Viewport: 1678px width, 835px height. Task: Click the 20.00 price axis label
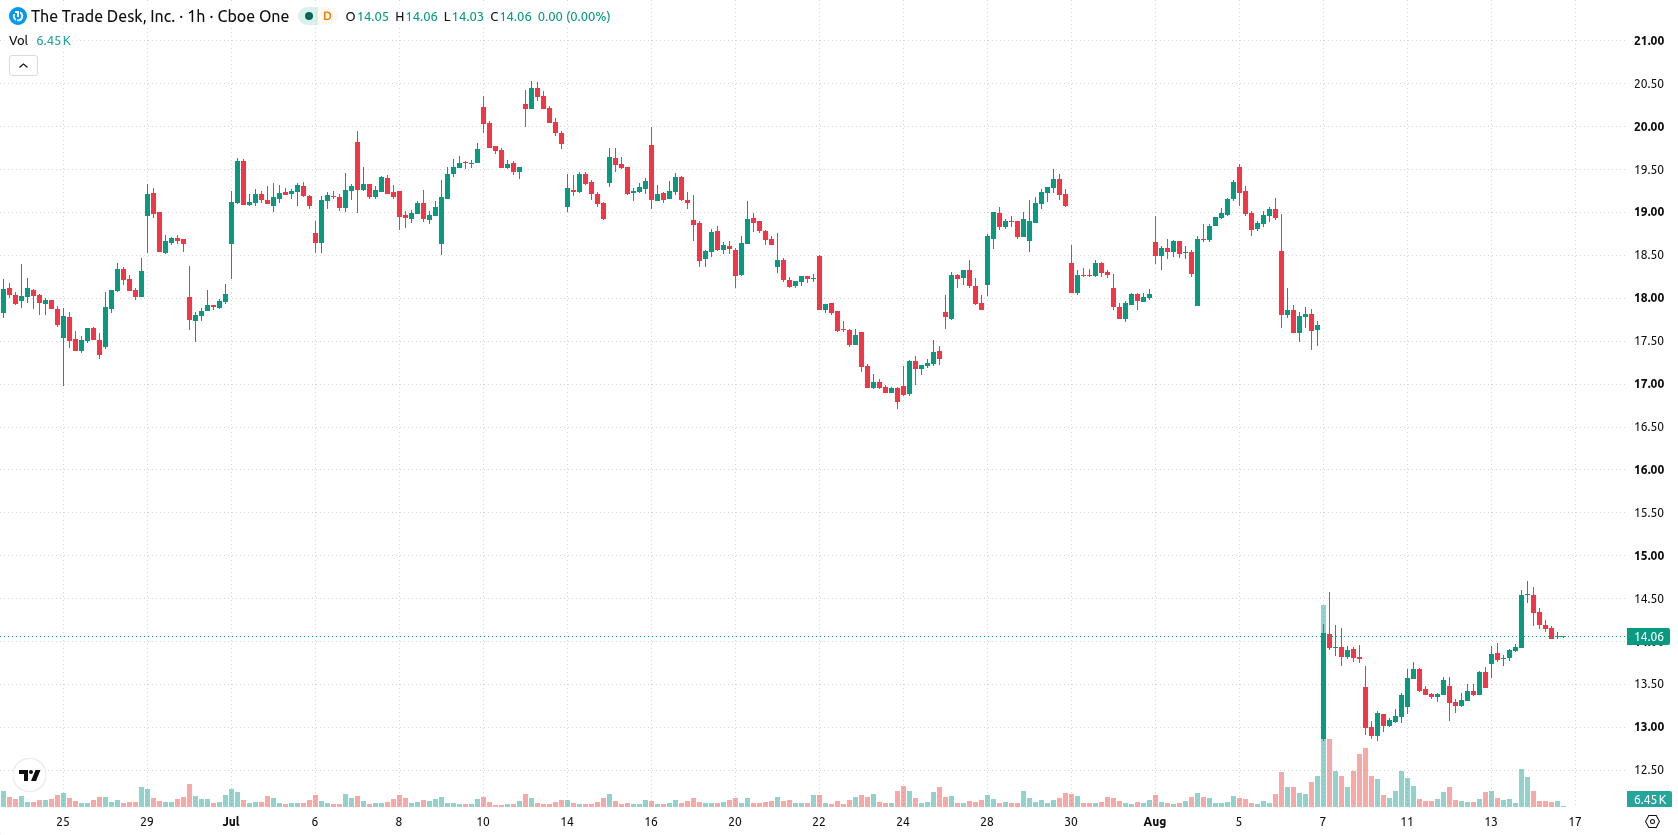coord(1649,127)
